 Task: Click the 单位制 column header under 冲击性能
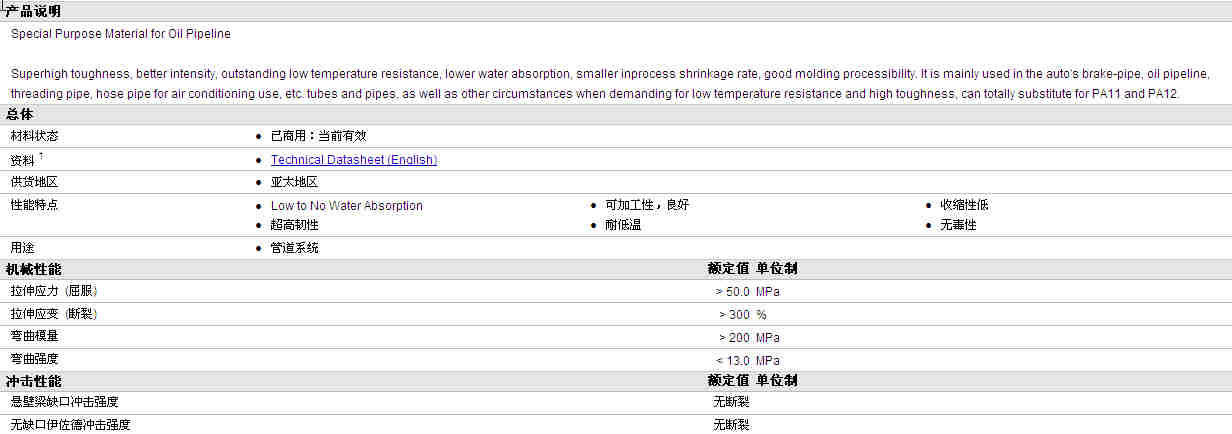pyautogui.click(x=776, y=381)
